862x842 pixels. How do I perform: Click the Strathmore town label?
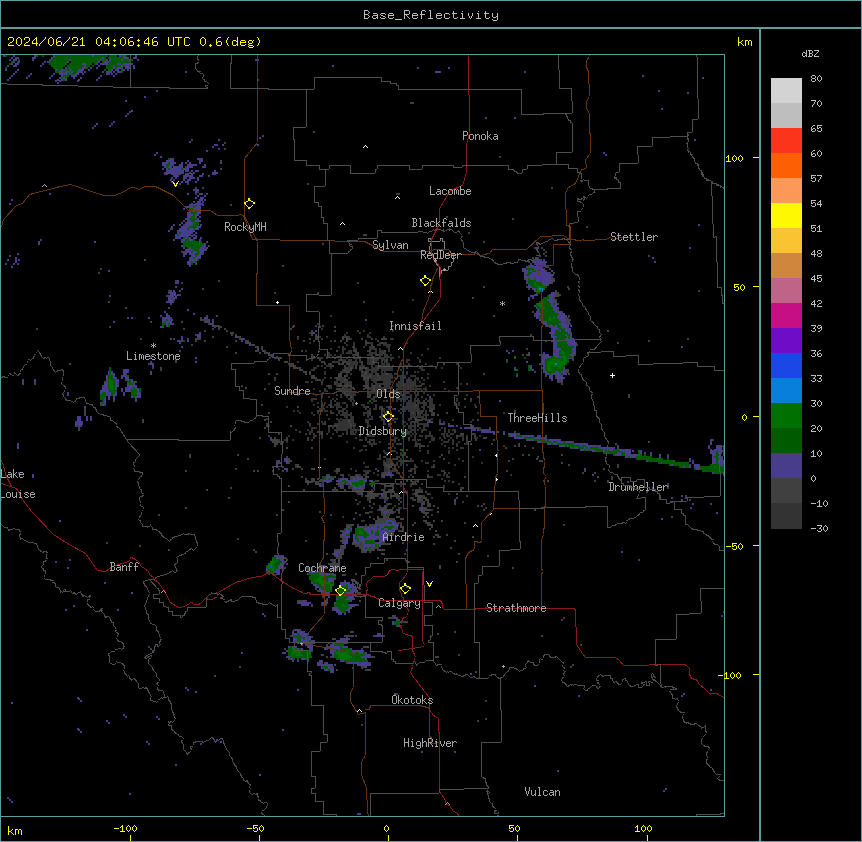516,608
